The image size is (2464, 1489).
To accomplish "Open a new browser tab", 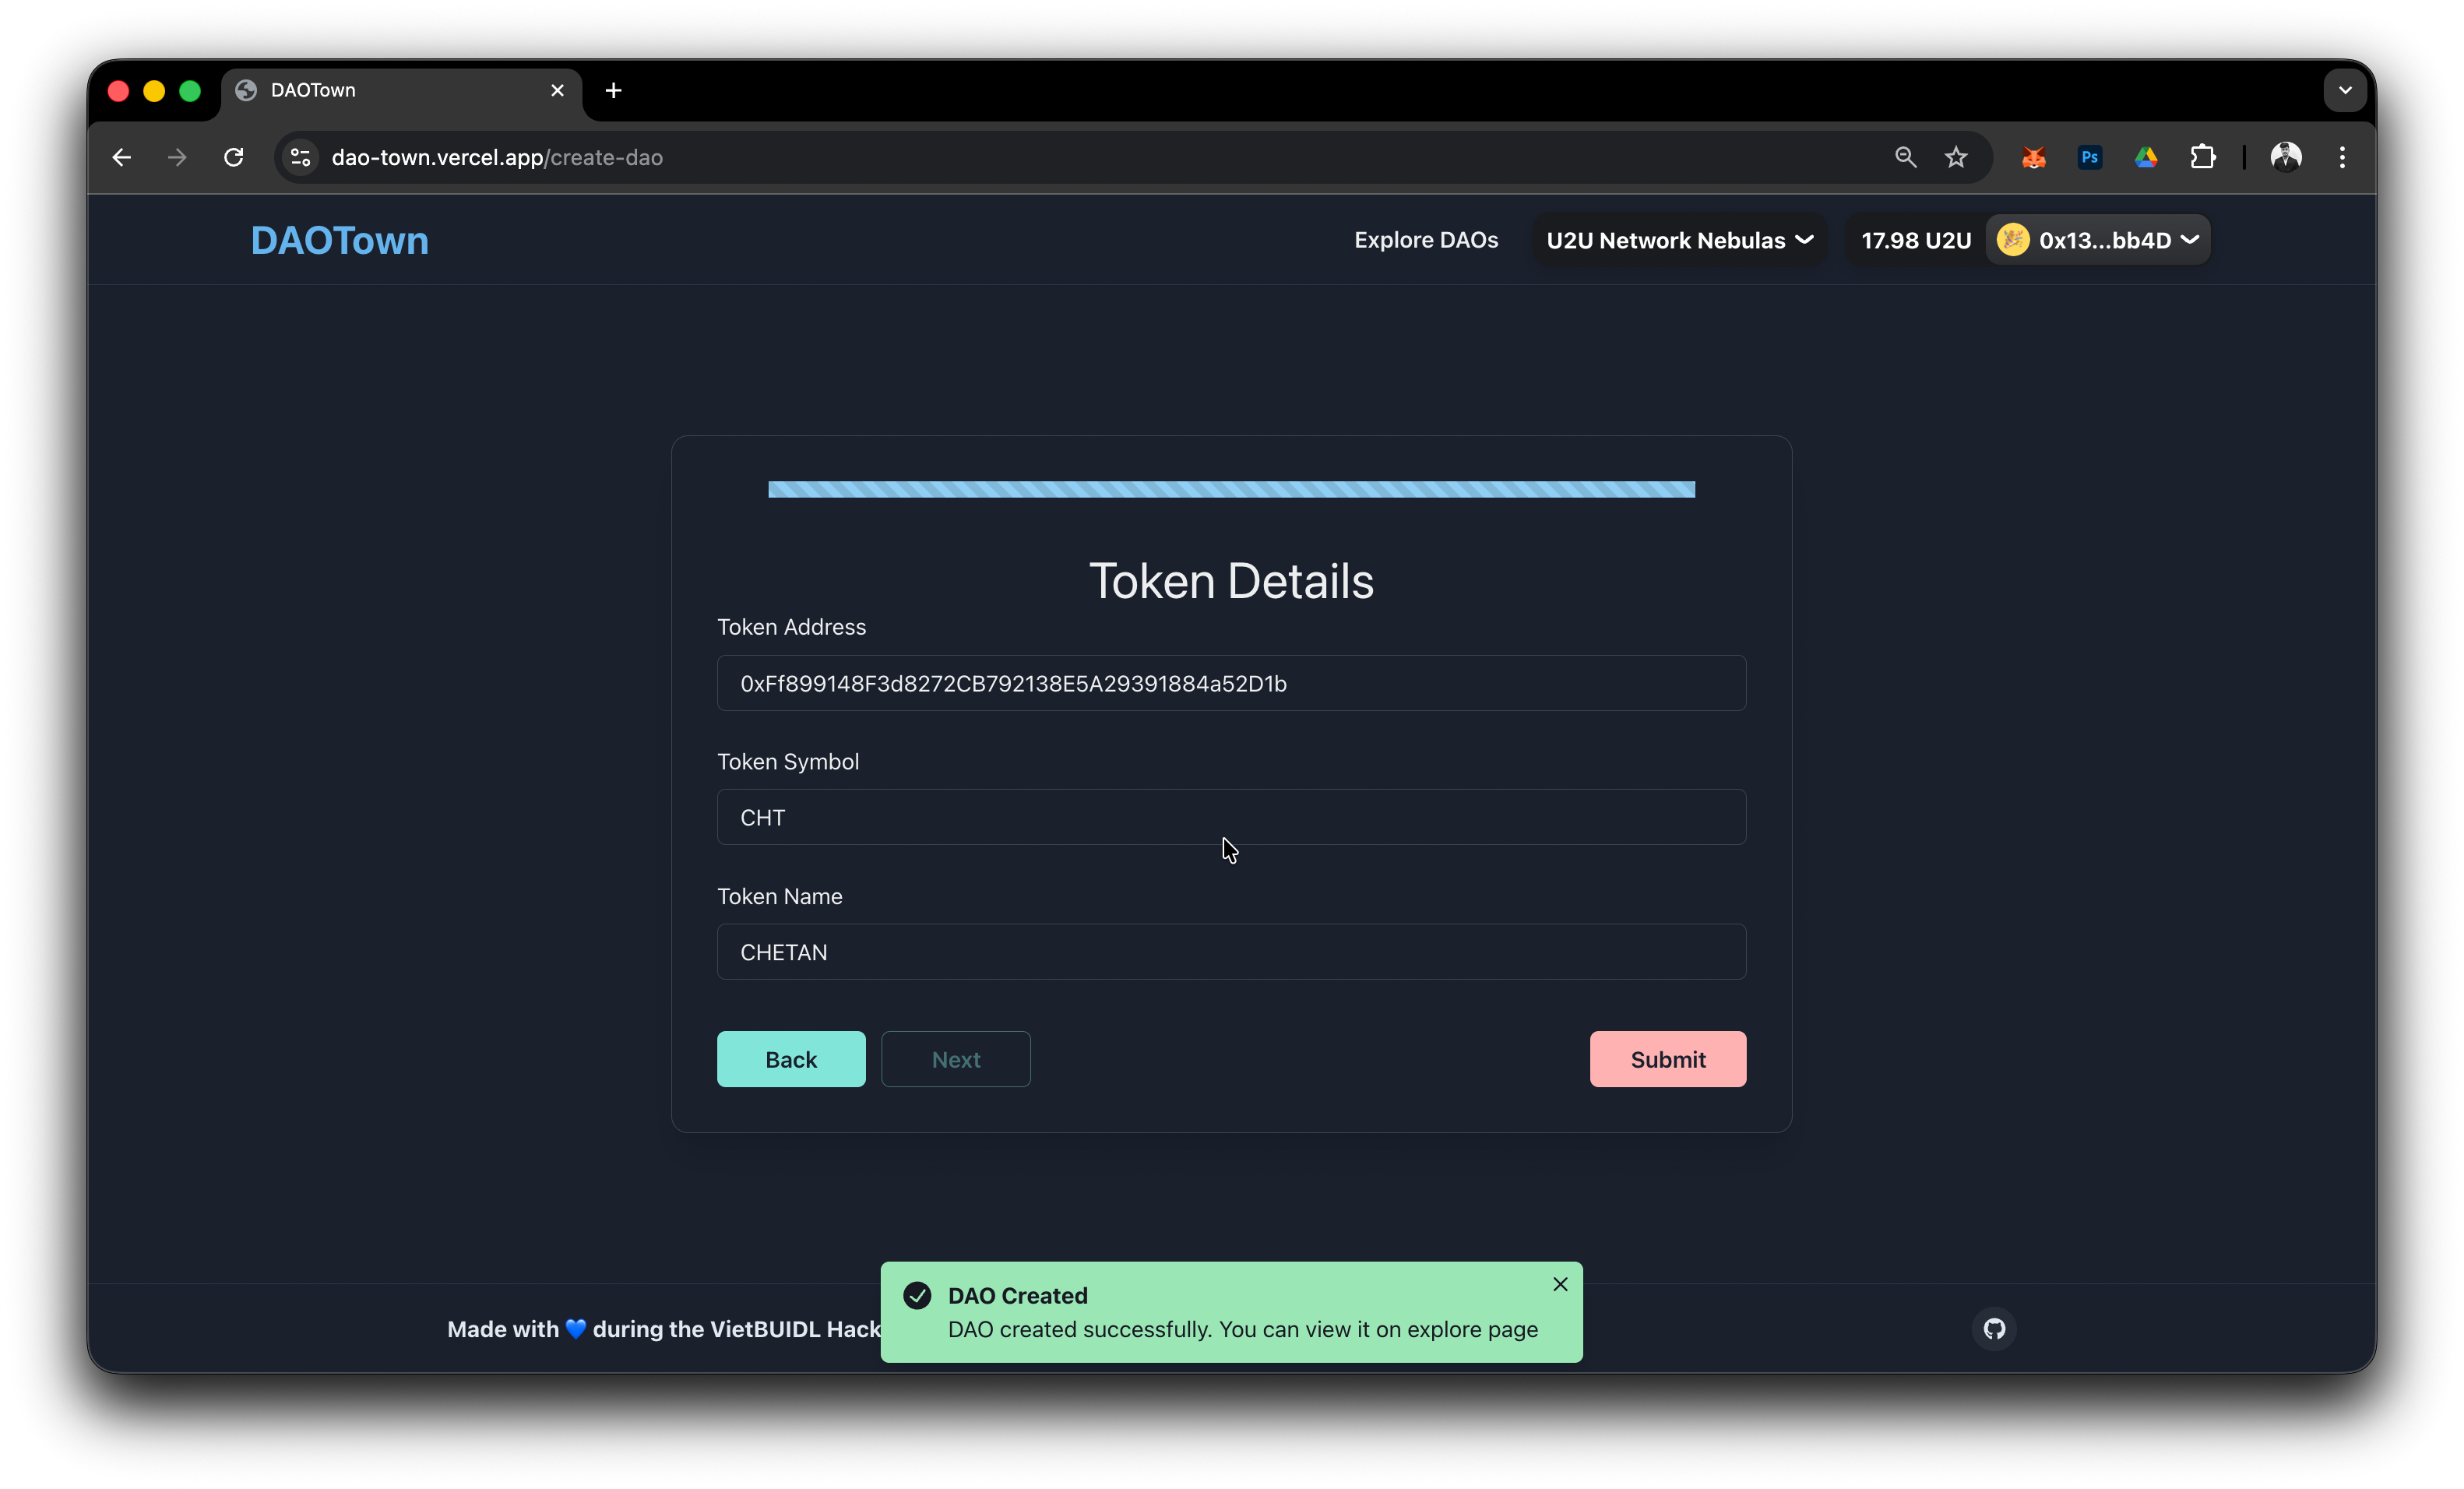I will pyautogui.click(x=614, y=90).
